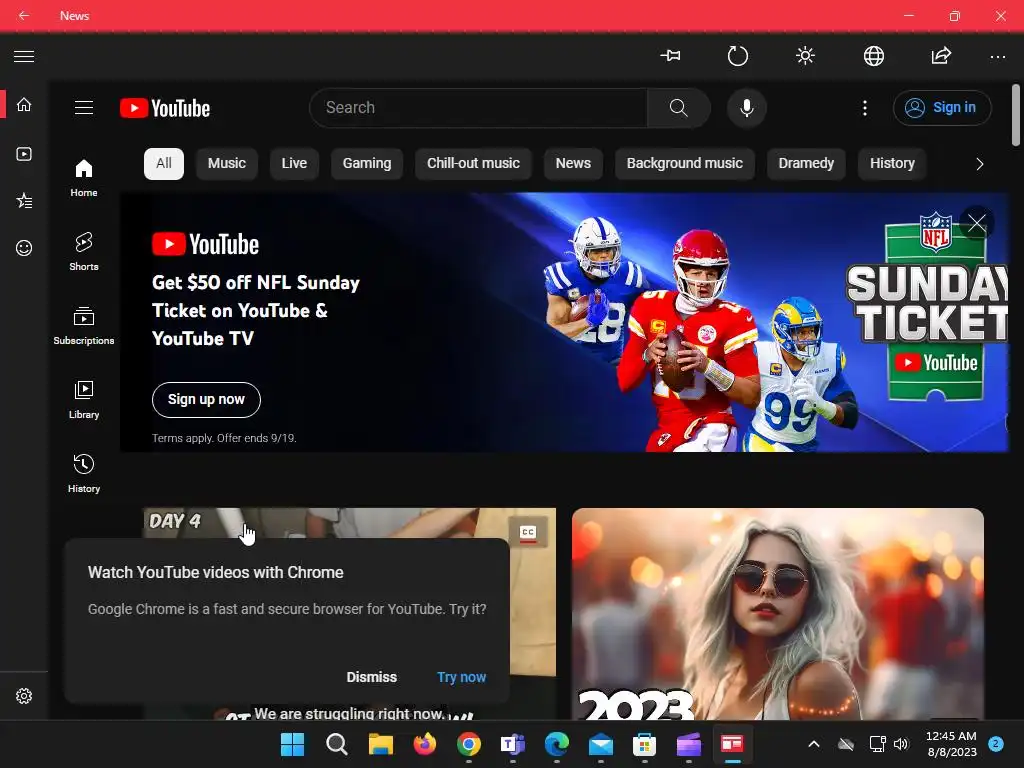Toggle brightness theme sun icon

pyautogui.click(x=806, y=56)
